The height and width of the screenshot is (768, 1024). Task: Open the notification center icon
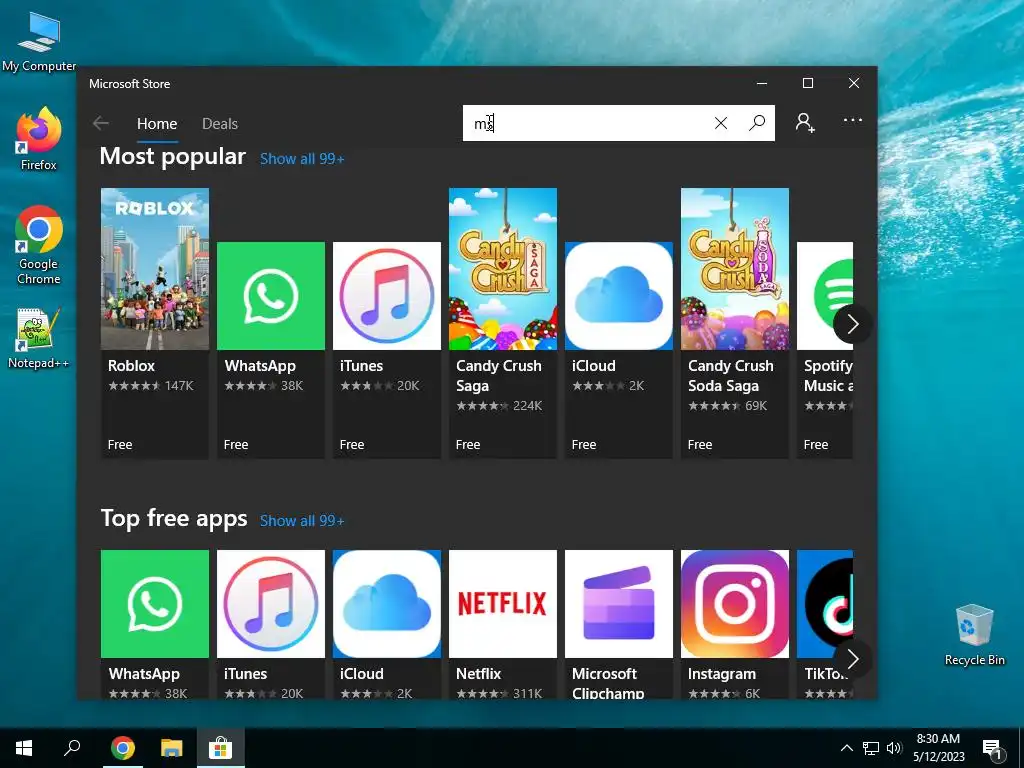992,750
